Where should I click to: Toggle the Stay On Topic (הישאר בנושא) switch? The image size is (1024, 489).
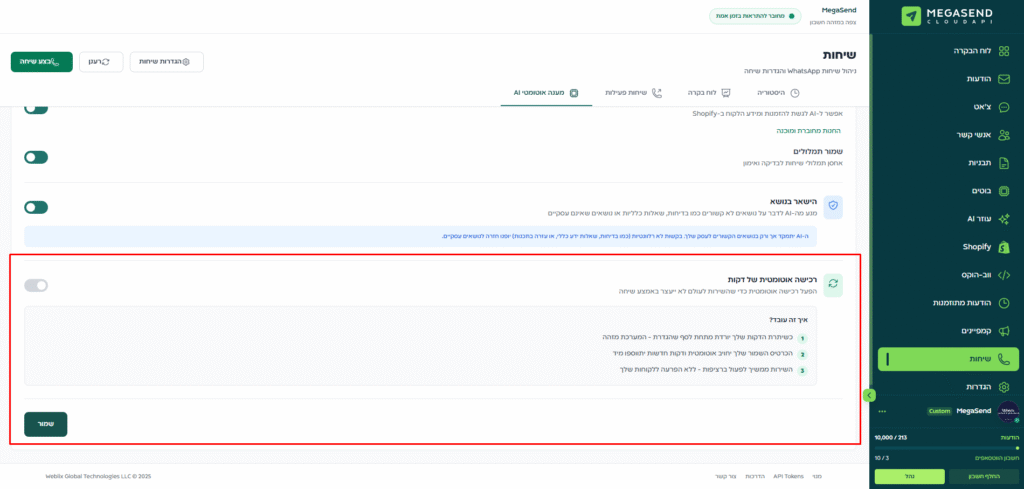(x=36, y=207)
